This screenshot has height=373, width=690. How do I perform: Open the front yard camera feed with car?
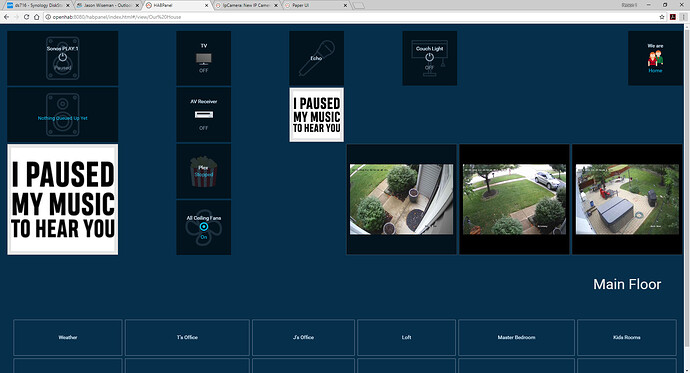(x=514, y=199)
